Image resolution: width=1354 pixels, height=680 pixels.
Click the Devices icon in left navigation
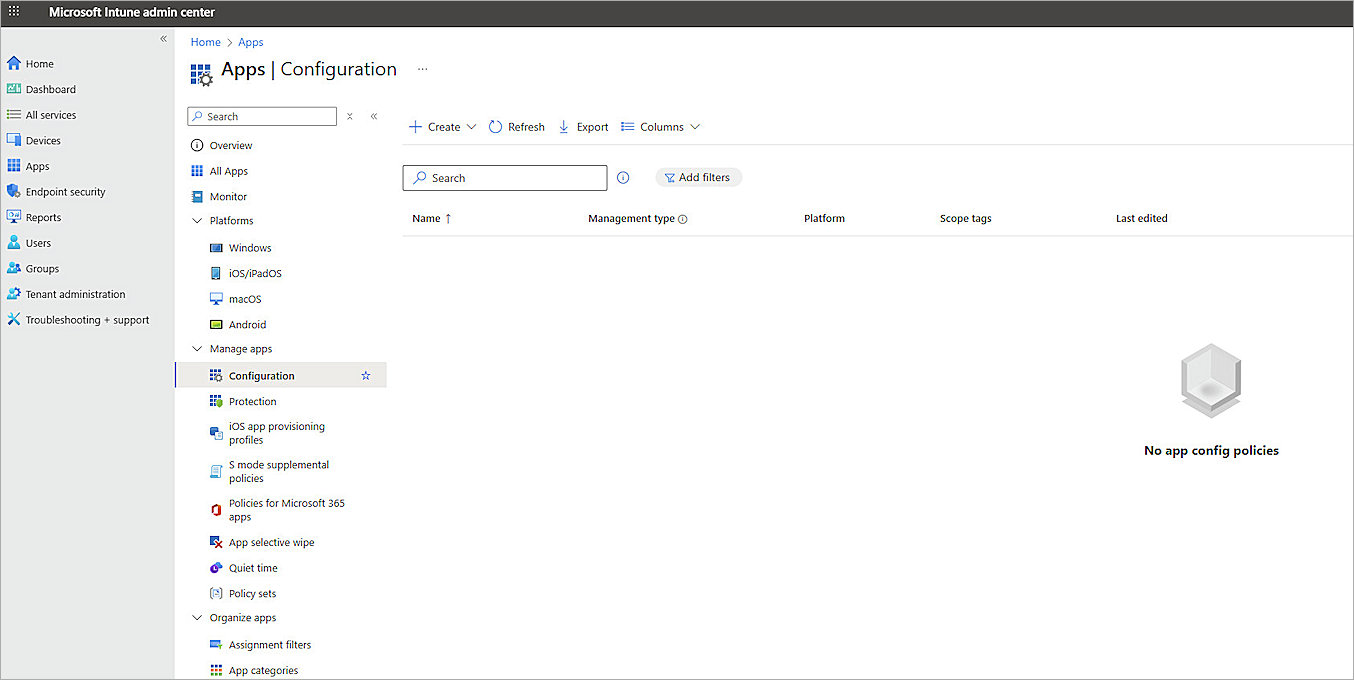(14, 141)
